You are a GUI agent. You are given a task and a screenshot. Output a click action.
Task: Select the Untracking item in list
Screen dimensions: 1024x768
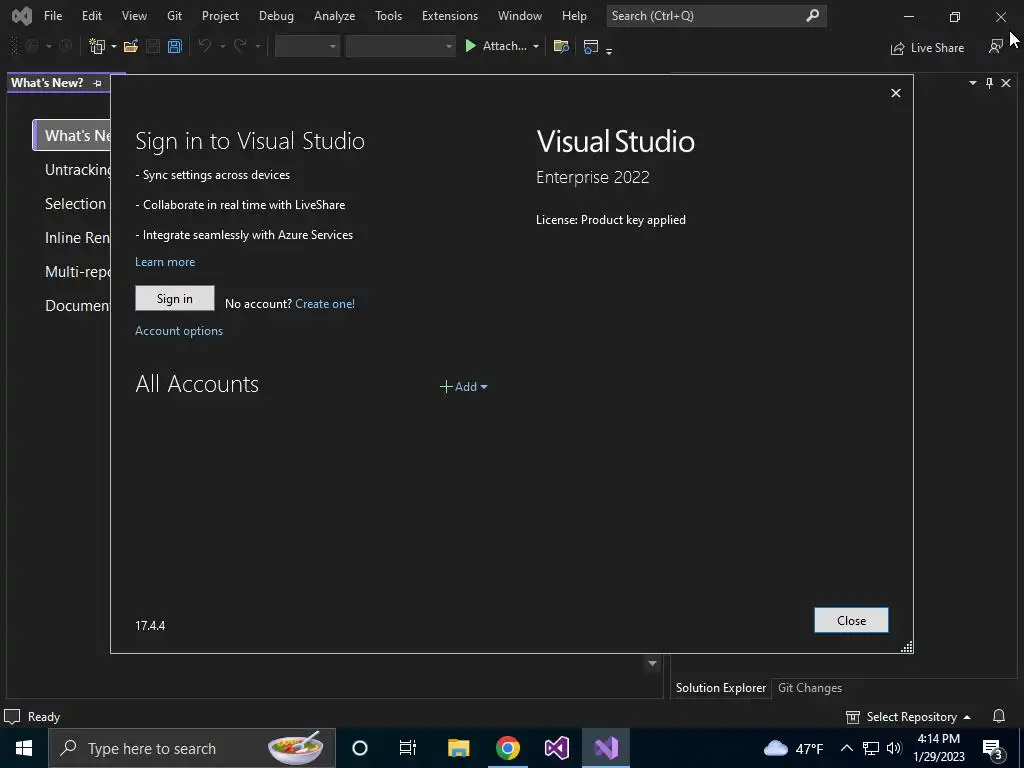point(77,170)
